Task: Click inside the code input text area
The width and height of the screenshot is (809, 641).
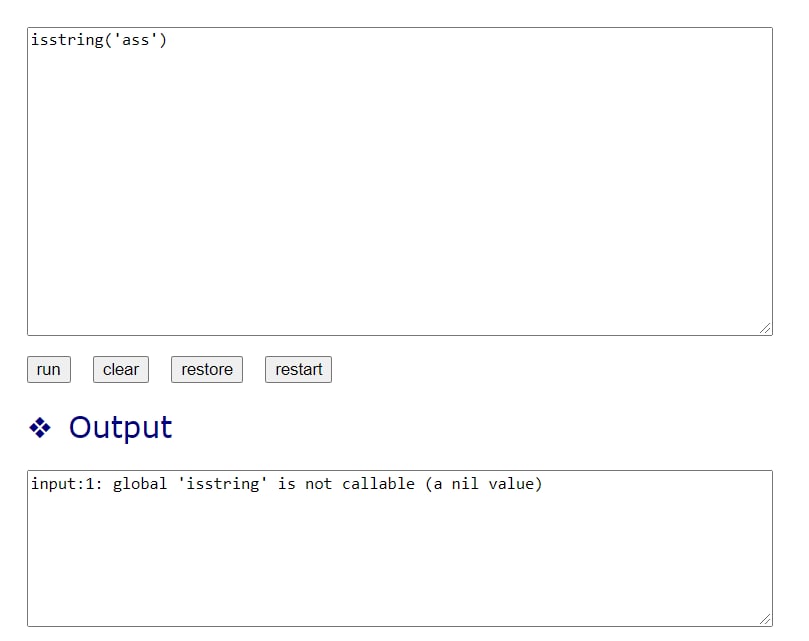Action: [x=400, y=182]
